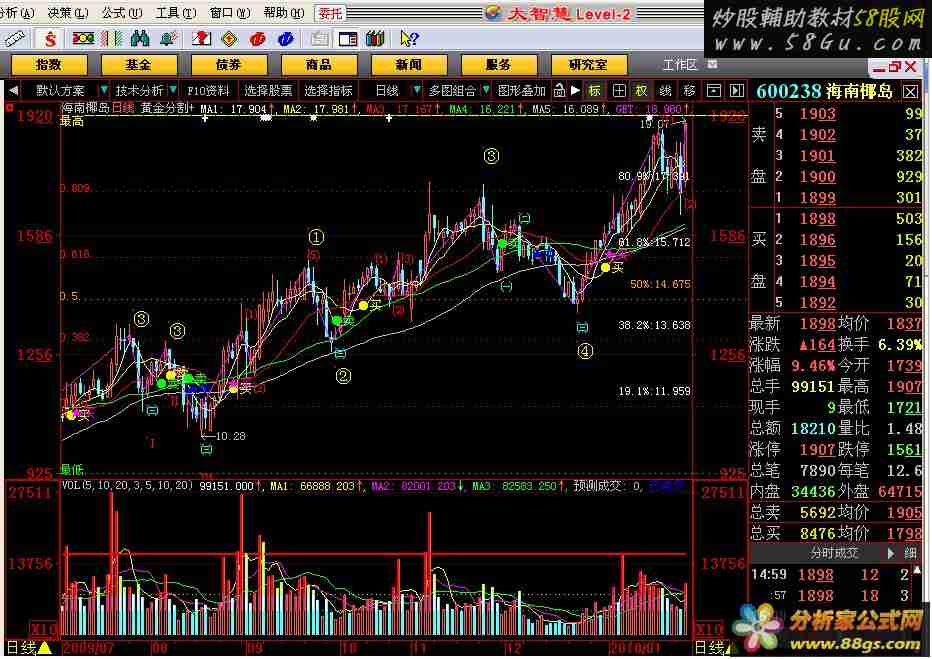Click the panel window icon beside 移
Screen dimensions: 932x659
tap(713, 90)
